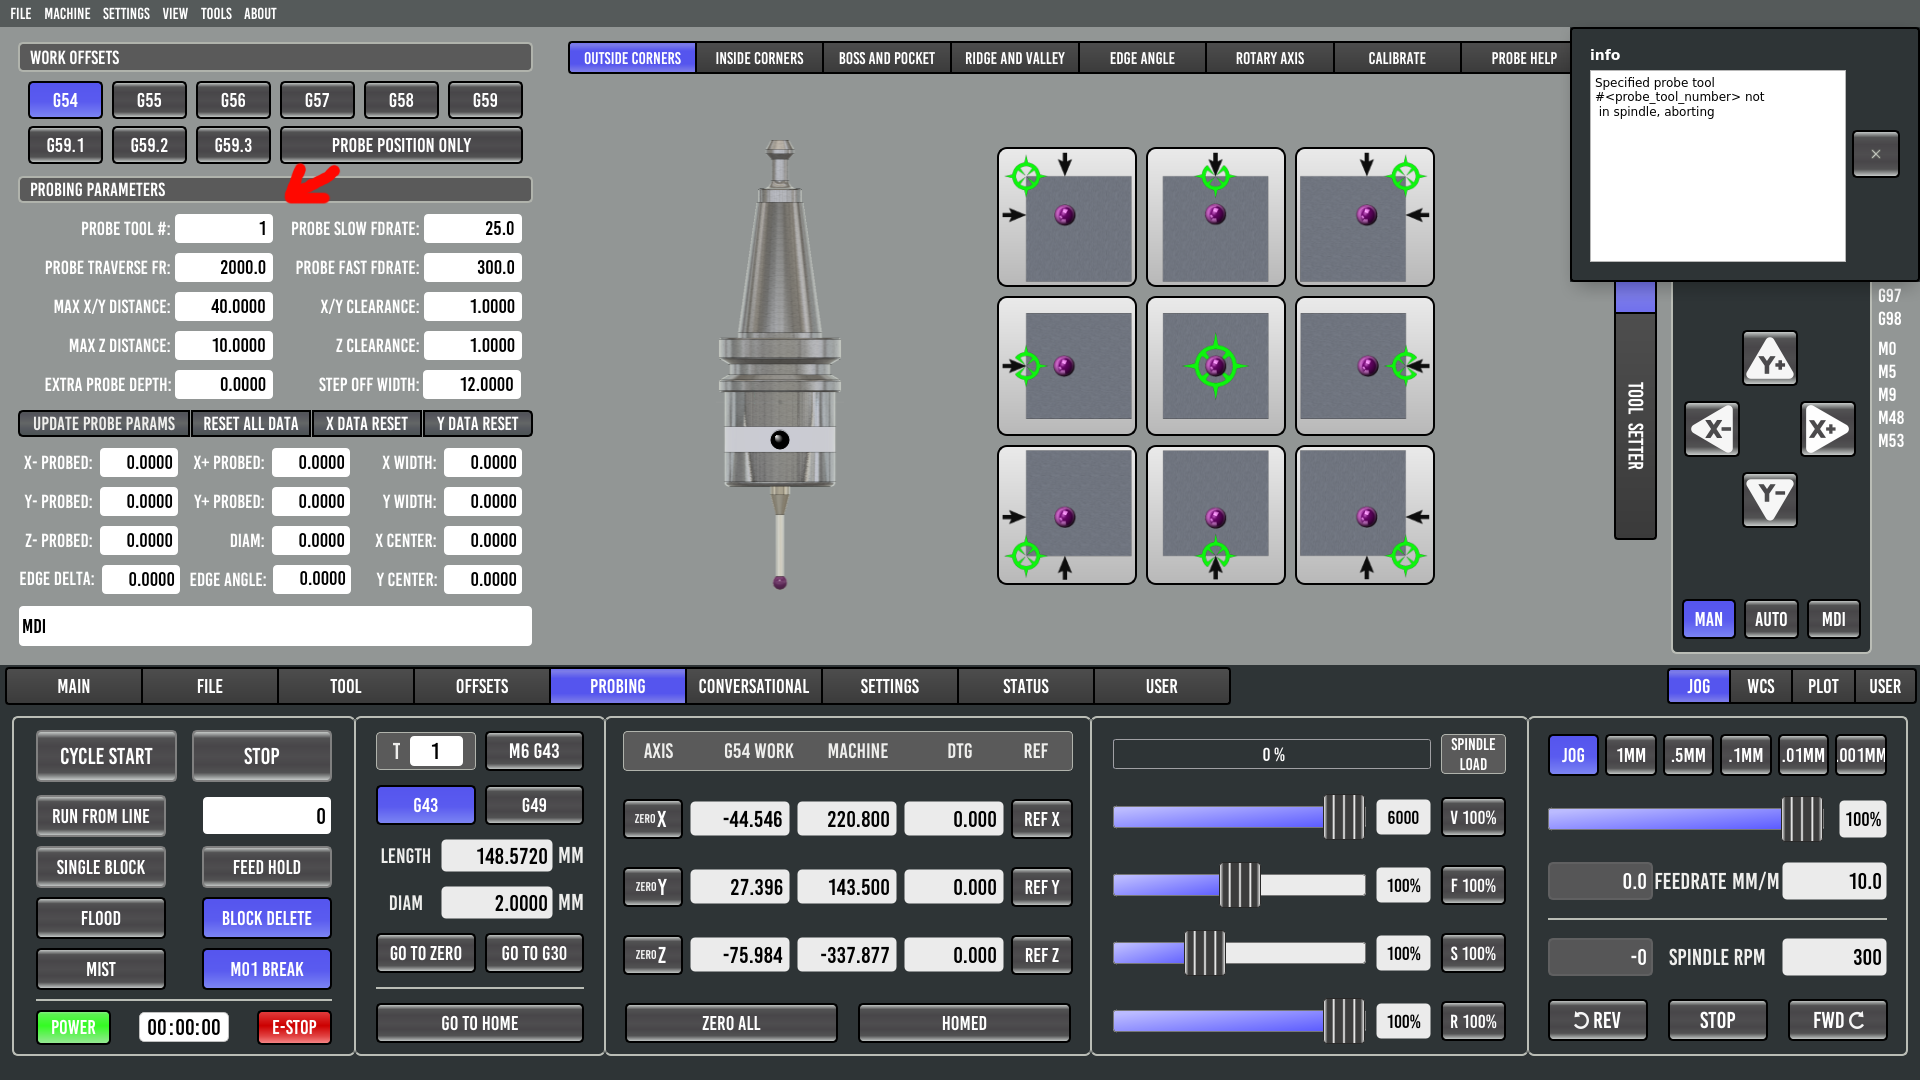
Task: Click RESET ALL DATA button
Action: click(250, 424)
